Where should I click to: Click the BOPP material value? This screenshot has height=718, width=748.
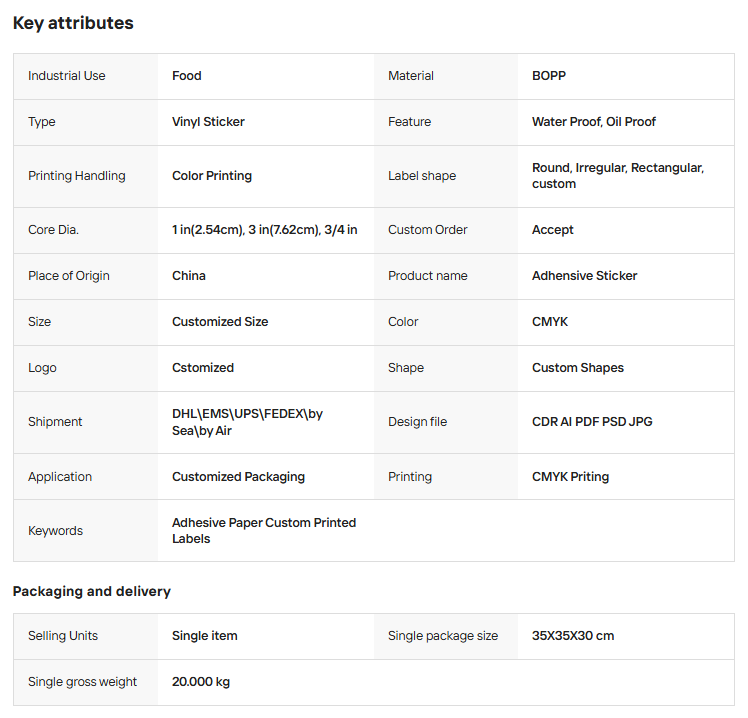pyautogui.click(x=549, y=76)
